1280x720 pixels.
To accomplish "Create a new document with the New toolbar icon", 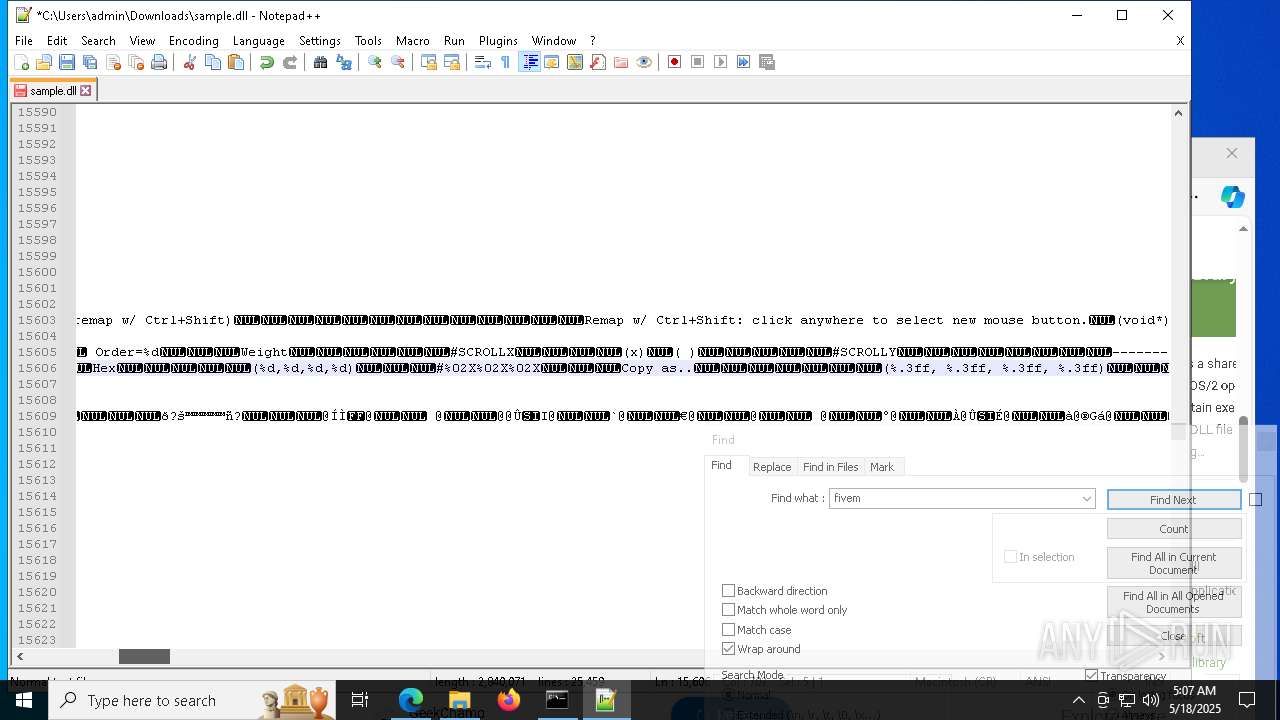I will pos(21,62).
